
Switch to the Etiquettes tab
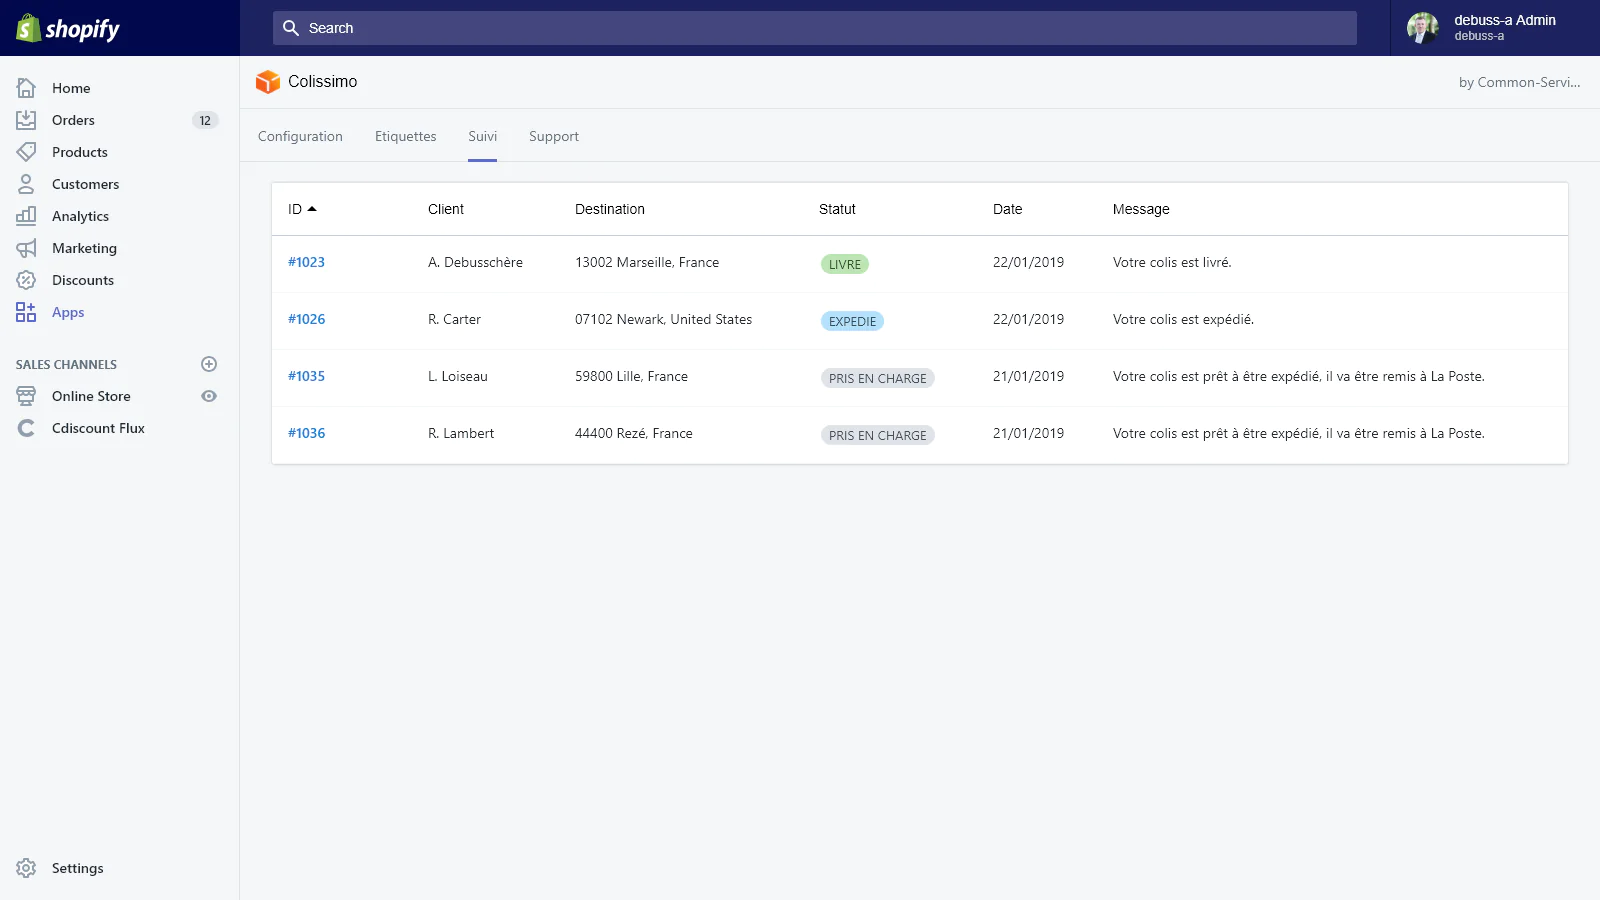405,136
